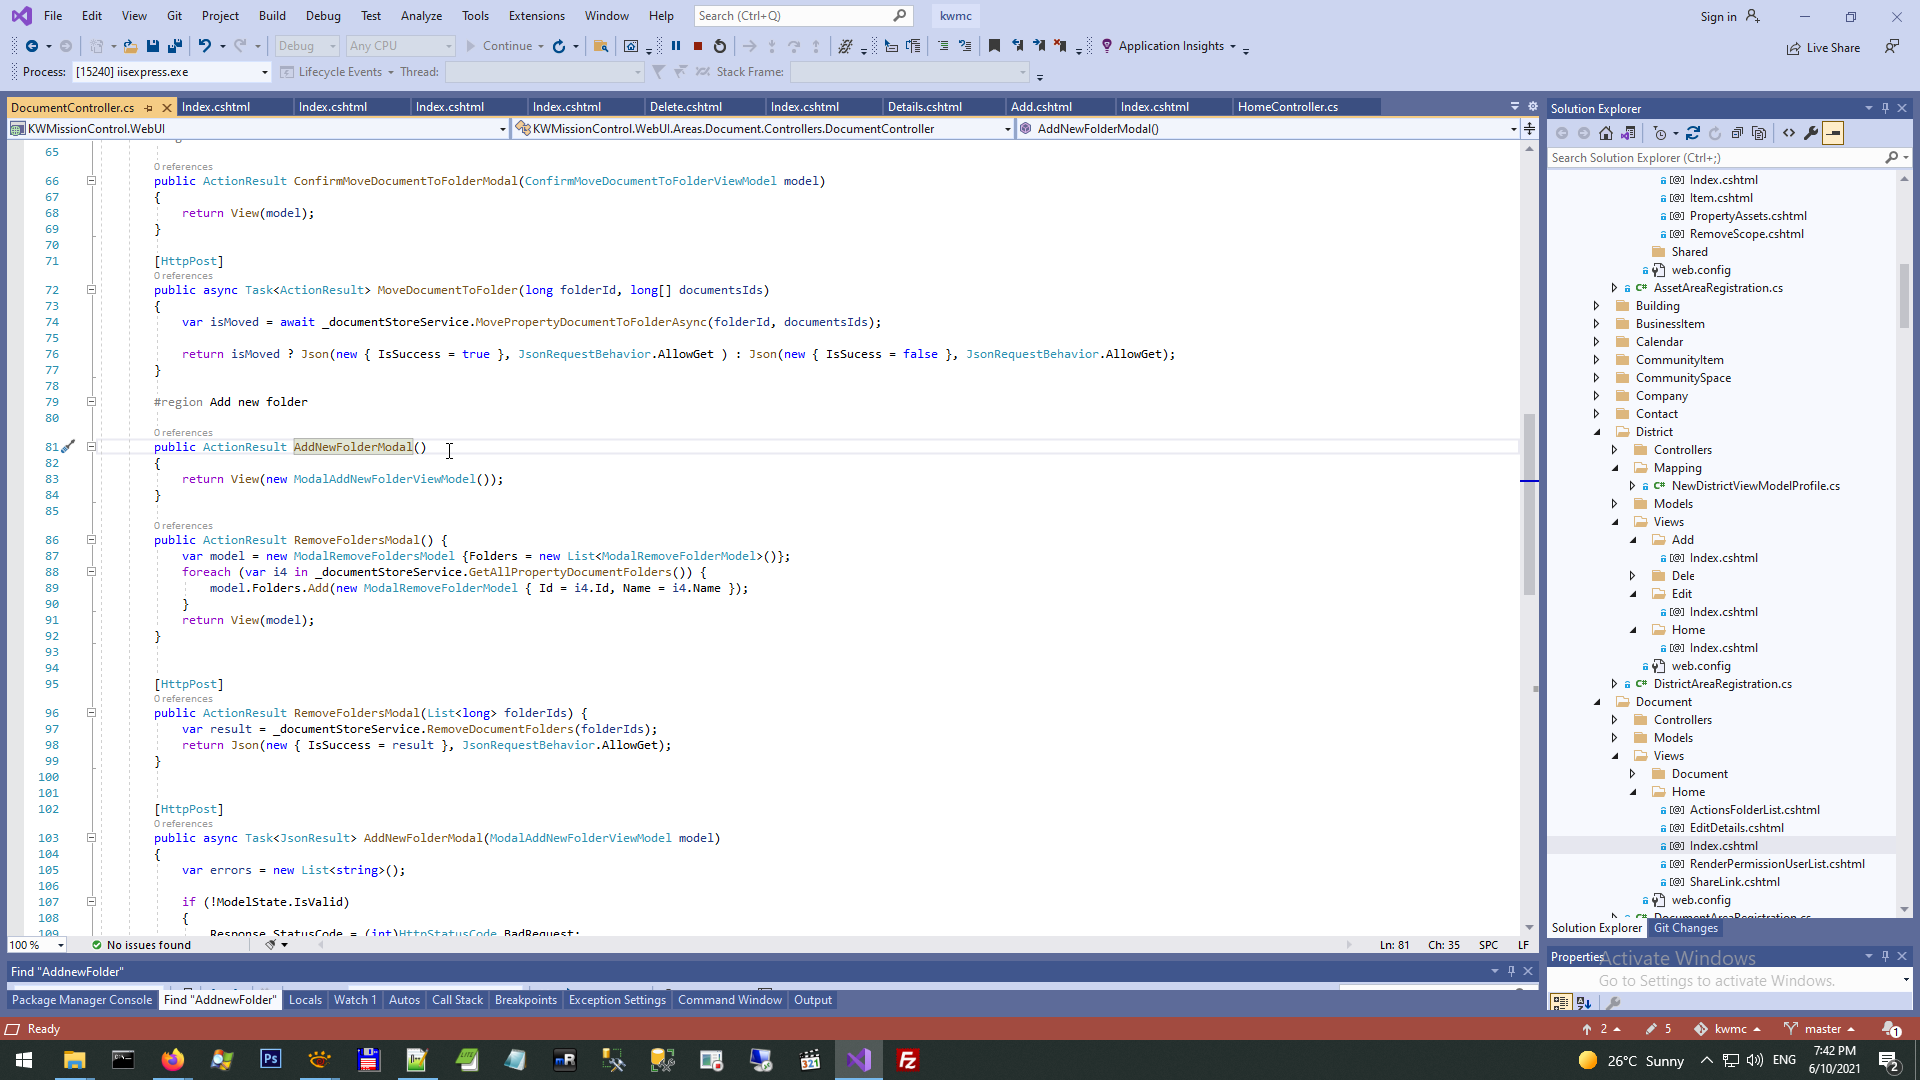Screen dimensions: 1920x1080
Task: Click Collapse All in Solution Explorer
Action: (1737, 133)
